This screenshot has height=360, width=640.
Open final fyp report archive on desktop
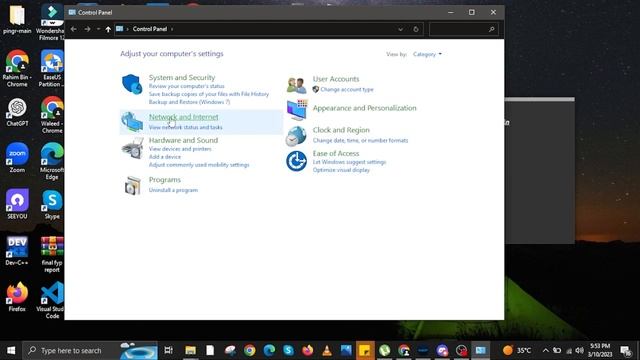(x=52, y=255)
